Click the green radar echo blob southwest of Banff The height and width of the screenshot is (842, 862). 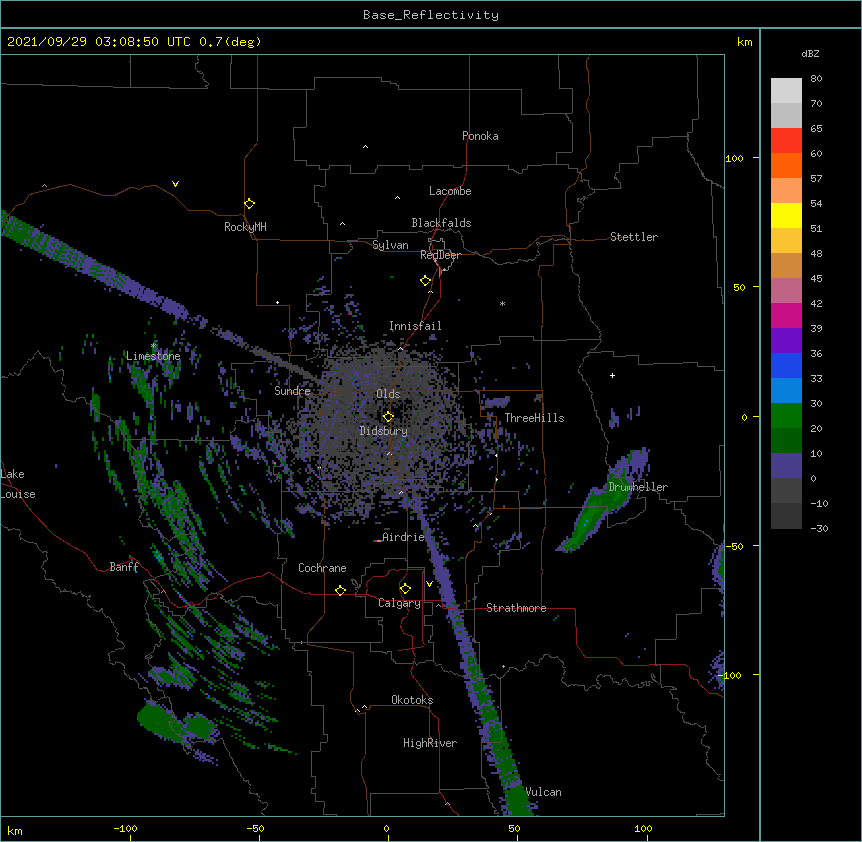tap(176, 724)
